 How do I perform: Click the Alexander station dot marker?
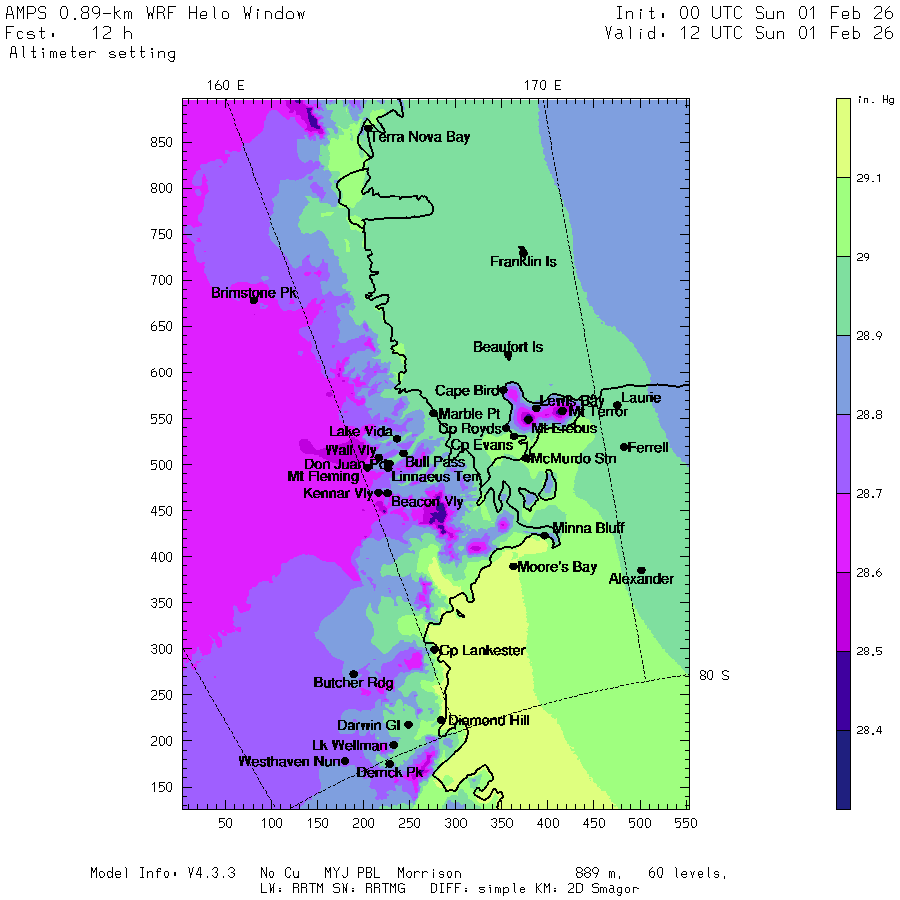tap(641, 571)
